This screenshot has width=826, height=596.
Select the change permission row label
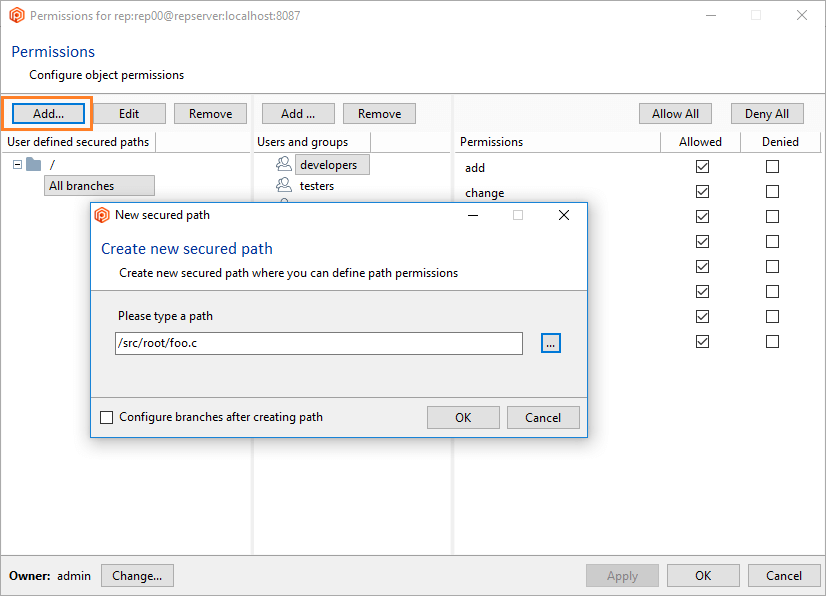pyautogui.click(x=485, y=193)
